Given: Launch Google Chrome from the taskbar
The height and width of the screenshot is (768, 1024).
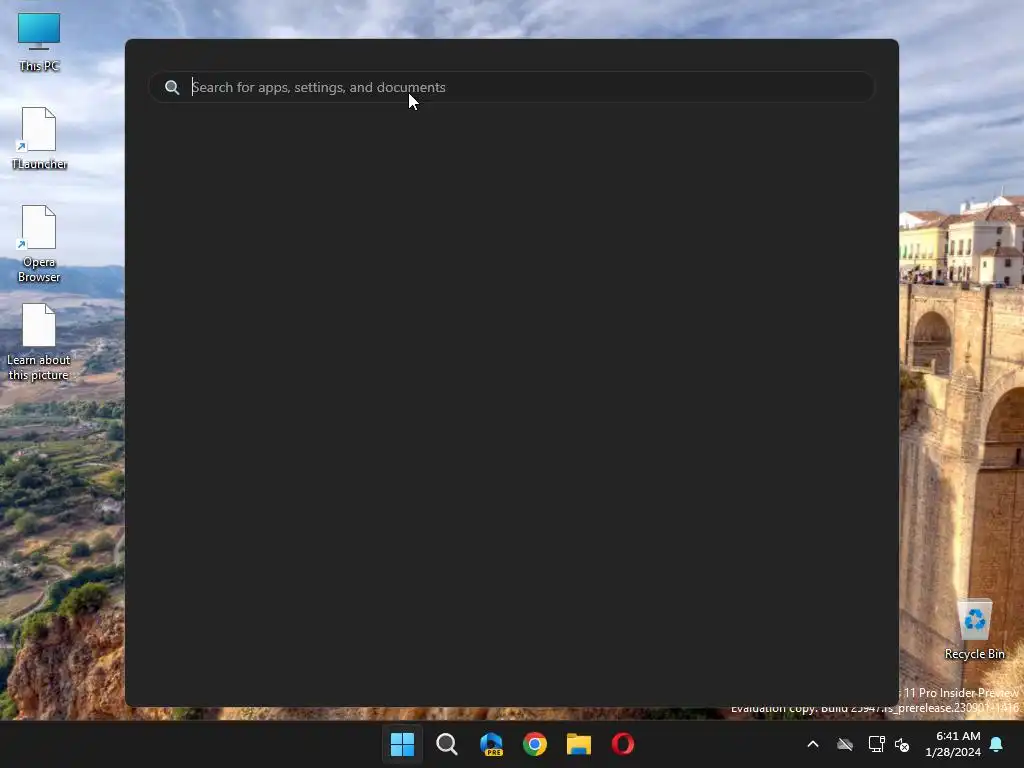Looking at the screenshot, I should [x=535, y=744].
